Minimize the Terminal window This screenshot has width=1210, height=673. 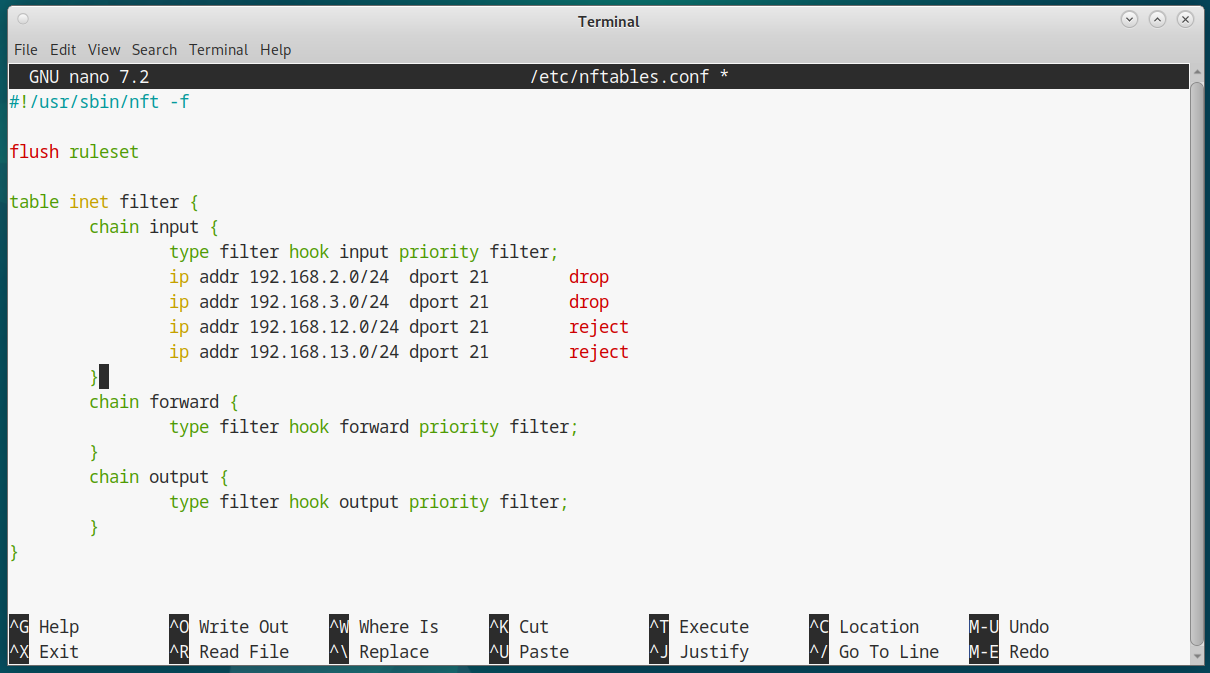point(1129,20)
